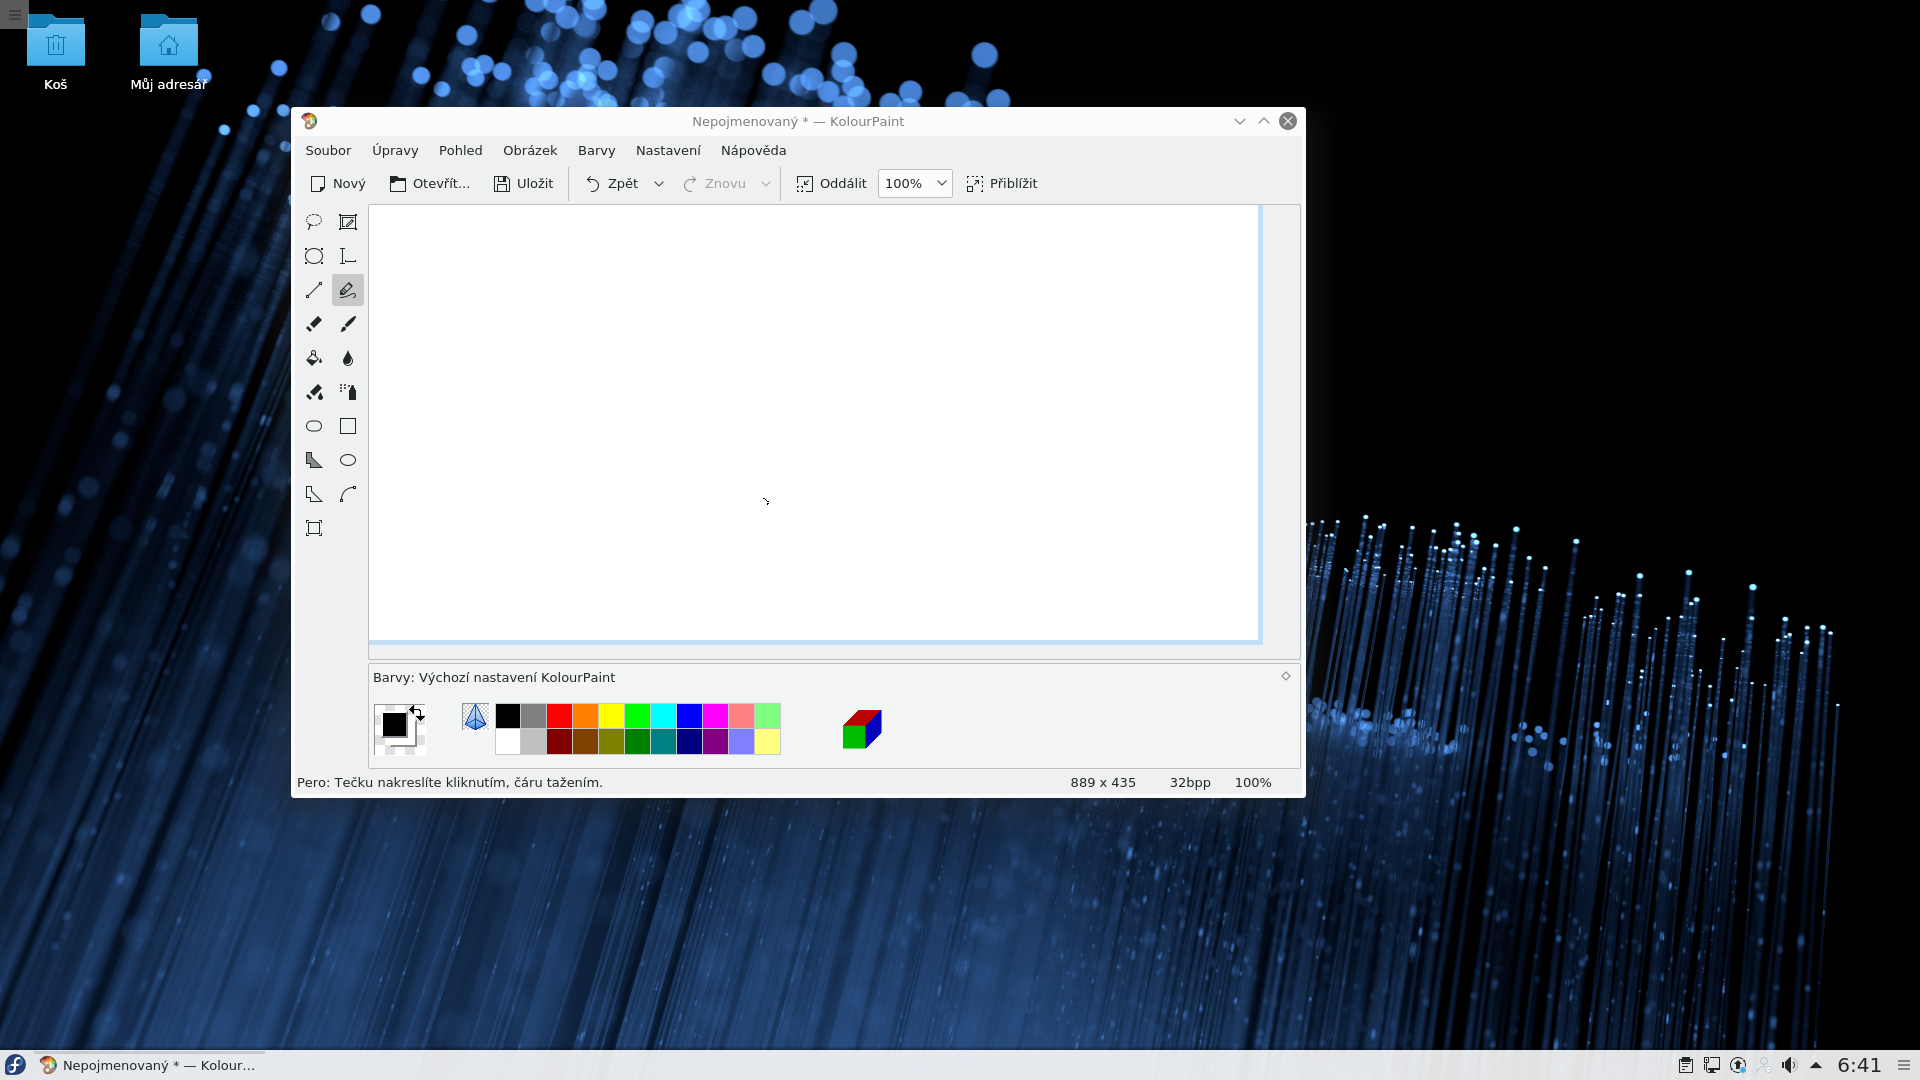The height and width of the screenshot is (1080, 1920).
Task: Swap foreground and background colors
Action: 417,712
